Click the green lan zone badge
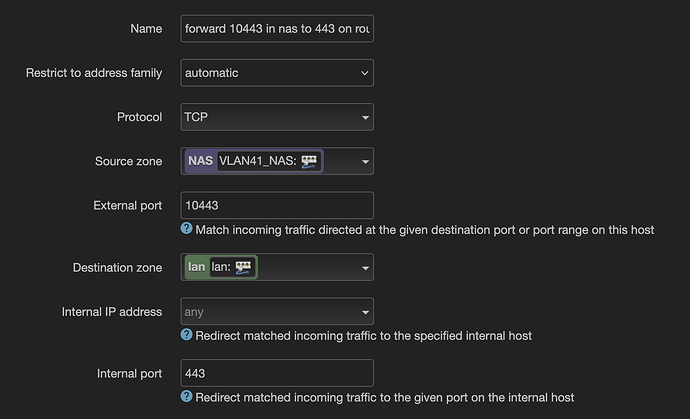 (196, 267)
